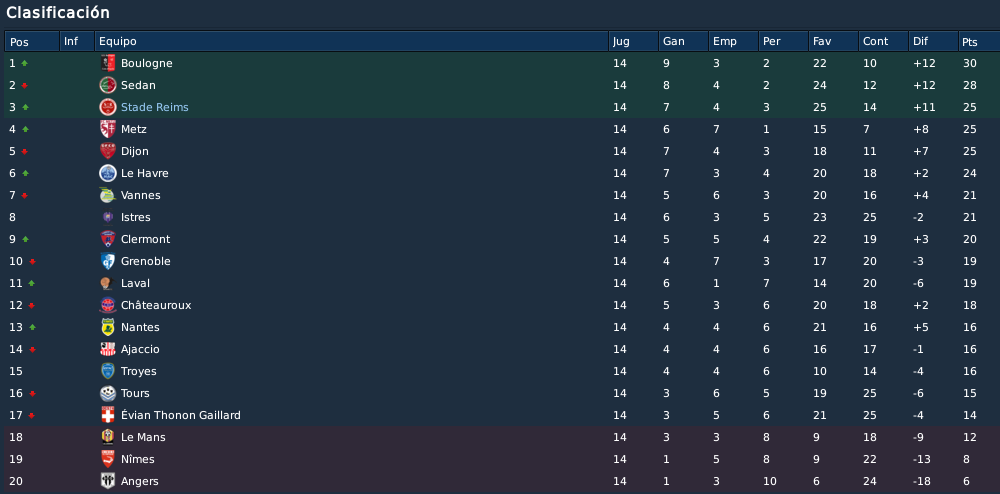This screenshot has width=1000, height=494.
Task: Select the Le Mans row in relegation zone
Action: (x=500, y=437)
